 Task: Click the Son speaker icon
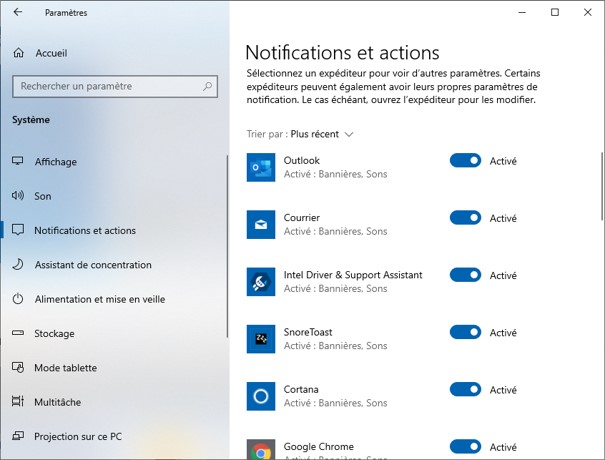pos(18,196)
